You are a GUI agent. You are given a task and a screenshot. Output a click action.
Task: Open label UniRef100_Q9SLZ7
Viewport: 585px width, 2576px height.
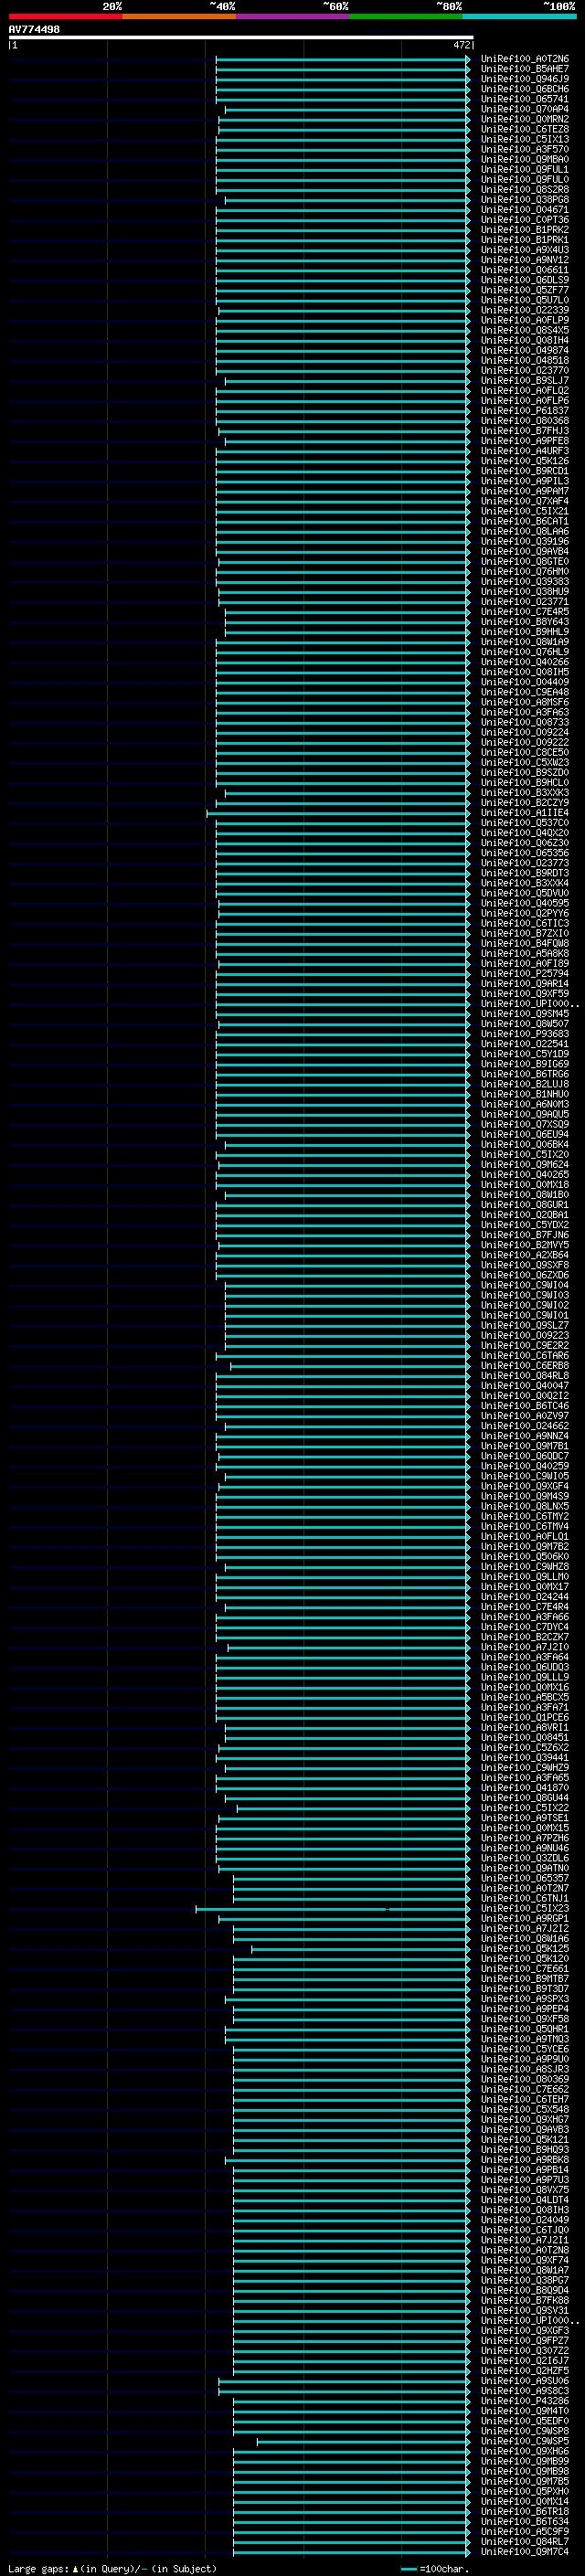coord(525,1325)
